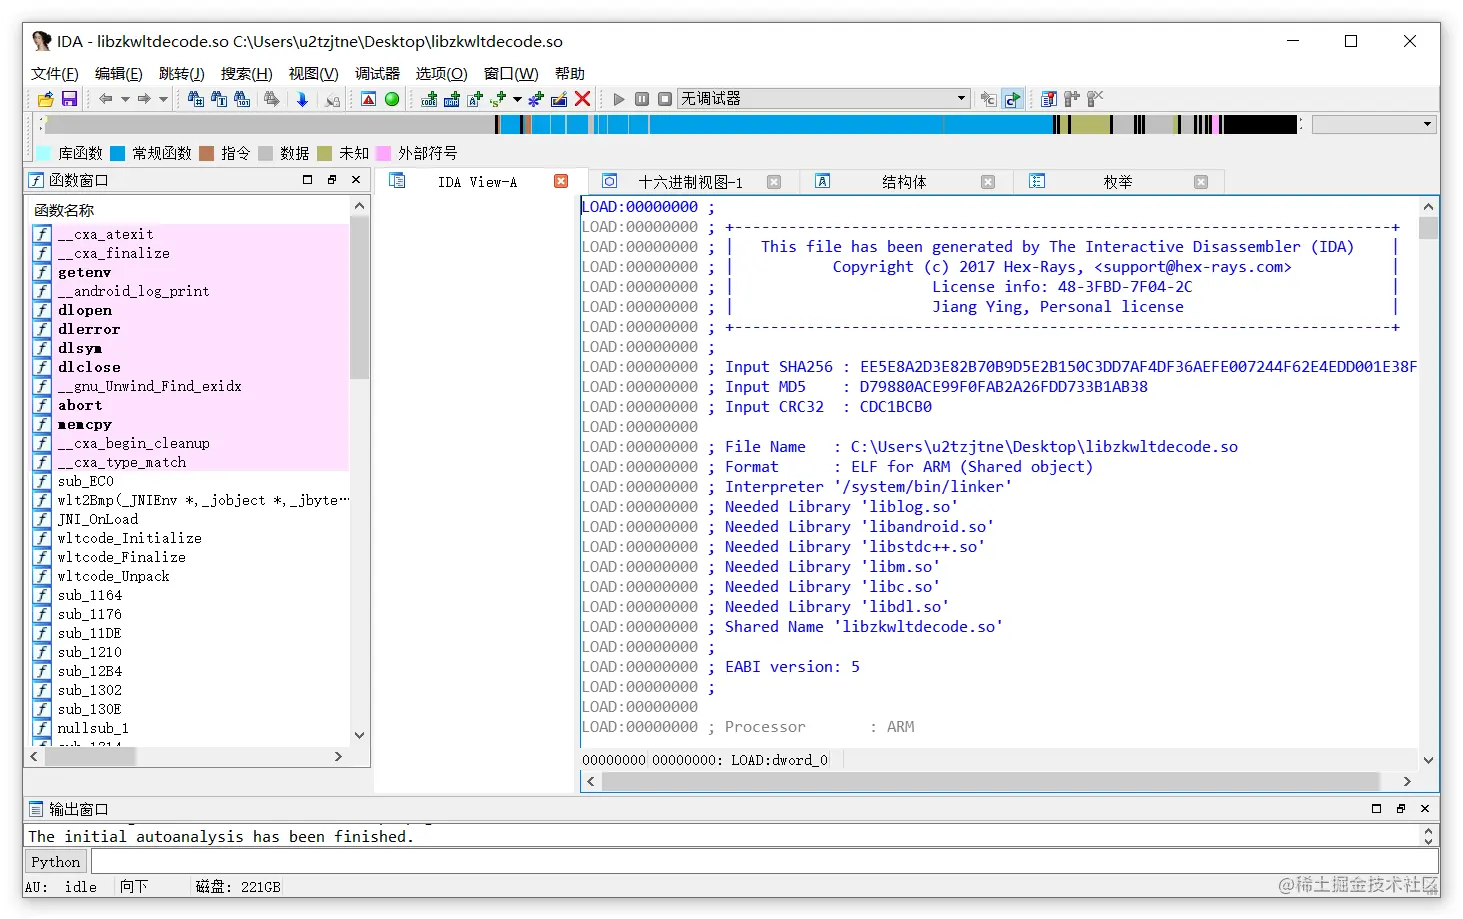Open the 跳转(J) menu
Viewport: 1463px width, 919px height.
(181, 73)
